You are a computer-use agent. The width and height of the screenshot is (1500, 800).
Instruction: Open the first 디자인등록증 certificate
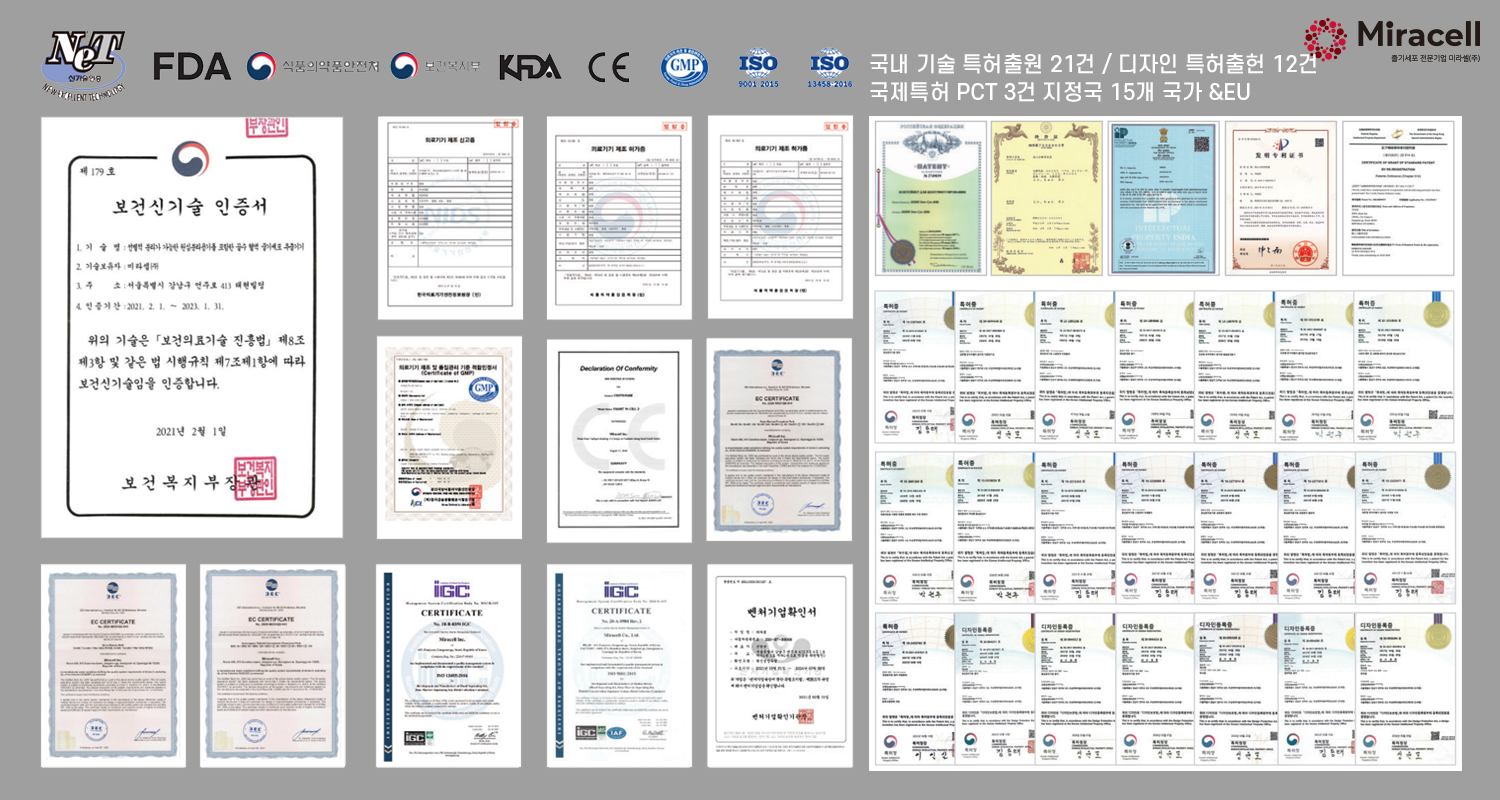(x=911, y=689)
